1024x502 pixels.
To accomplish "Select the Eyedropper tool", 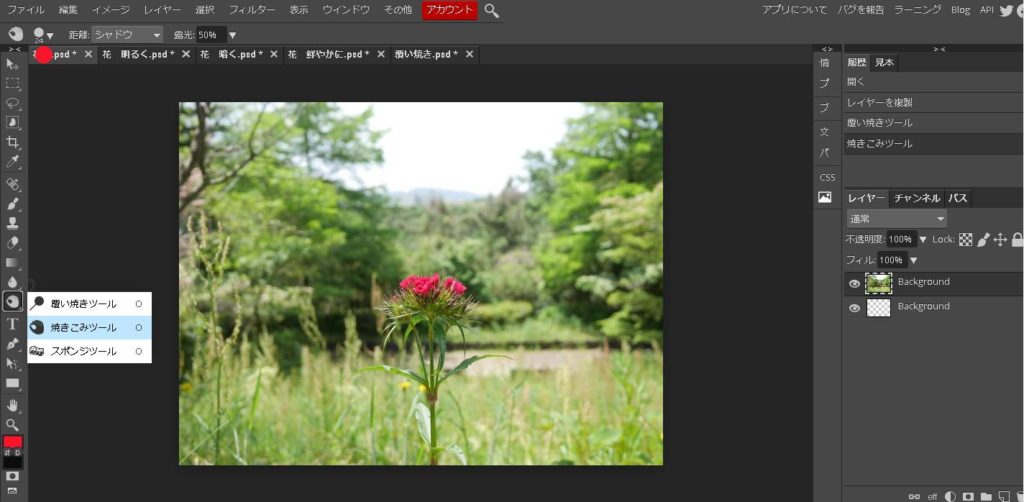I will point(13,161).
